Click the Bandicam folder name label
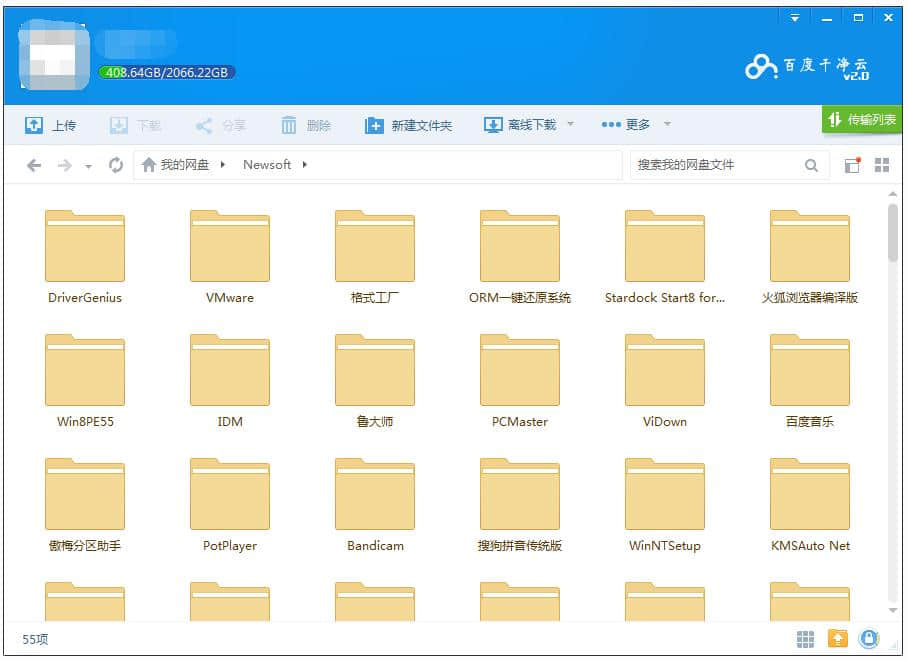908x660 pixels. pos(375,546)
